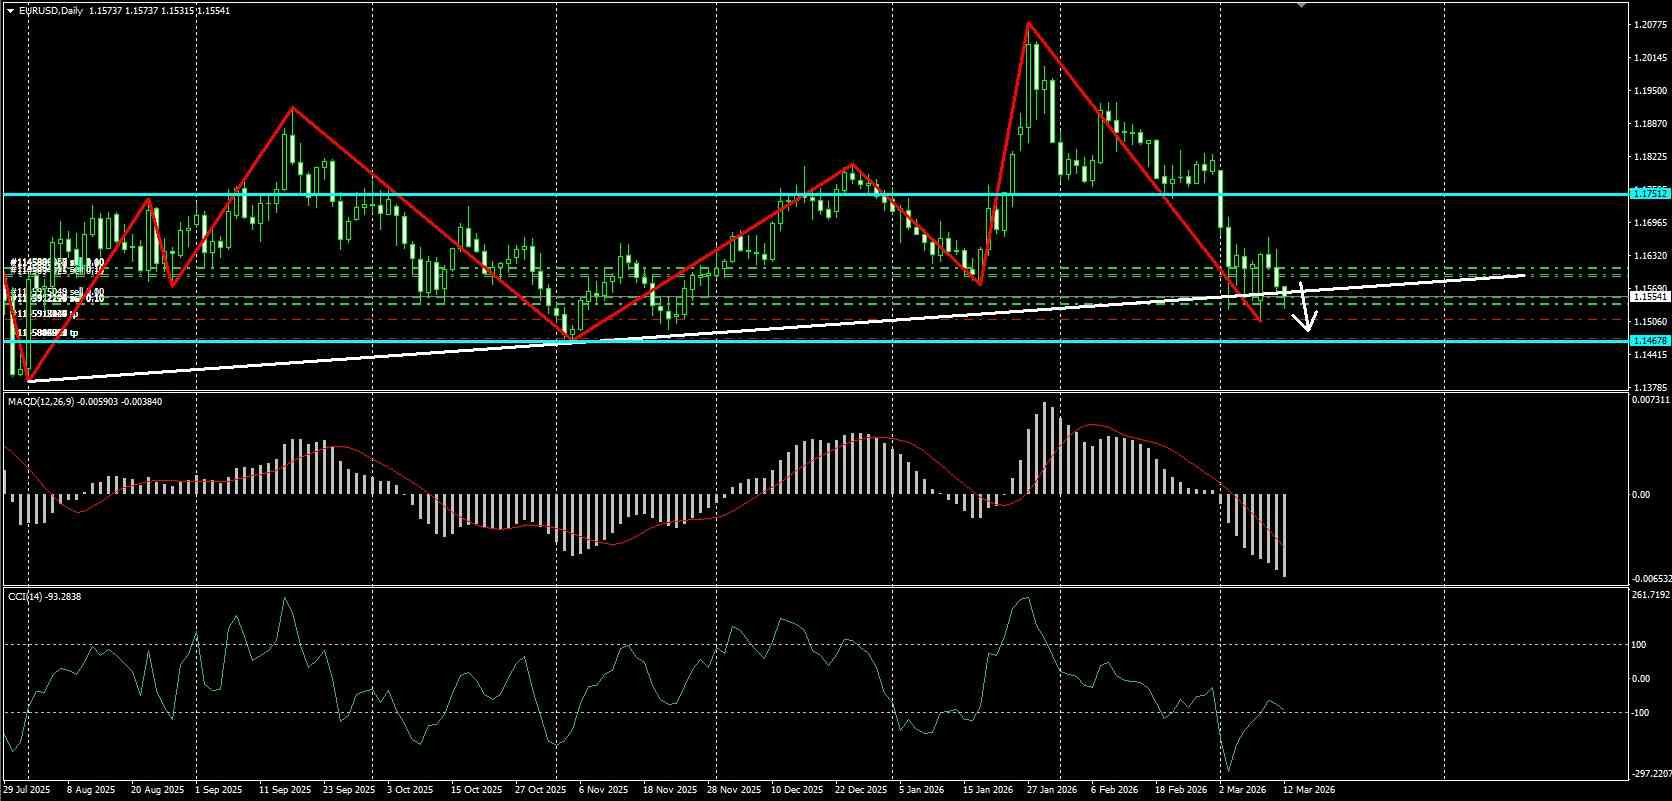Click the 27 Oct 2025 date label

540,790
